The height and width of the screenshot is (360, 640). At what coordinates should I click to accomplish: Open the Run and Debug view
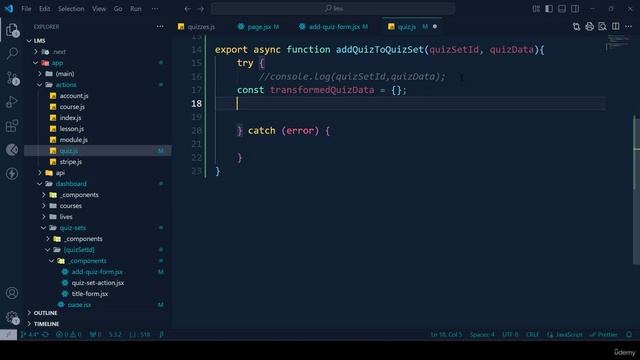[x=12, y=102]
